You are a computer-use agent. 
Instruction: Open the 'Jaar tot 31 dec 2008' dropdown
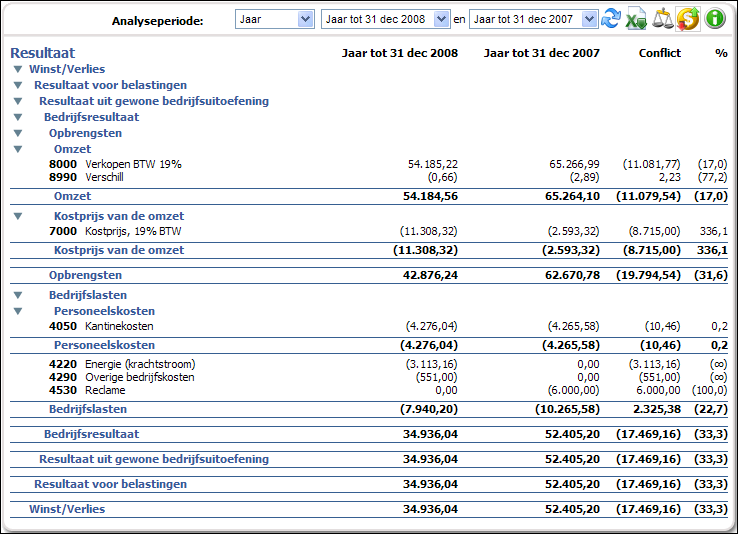385,19
